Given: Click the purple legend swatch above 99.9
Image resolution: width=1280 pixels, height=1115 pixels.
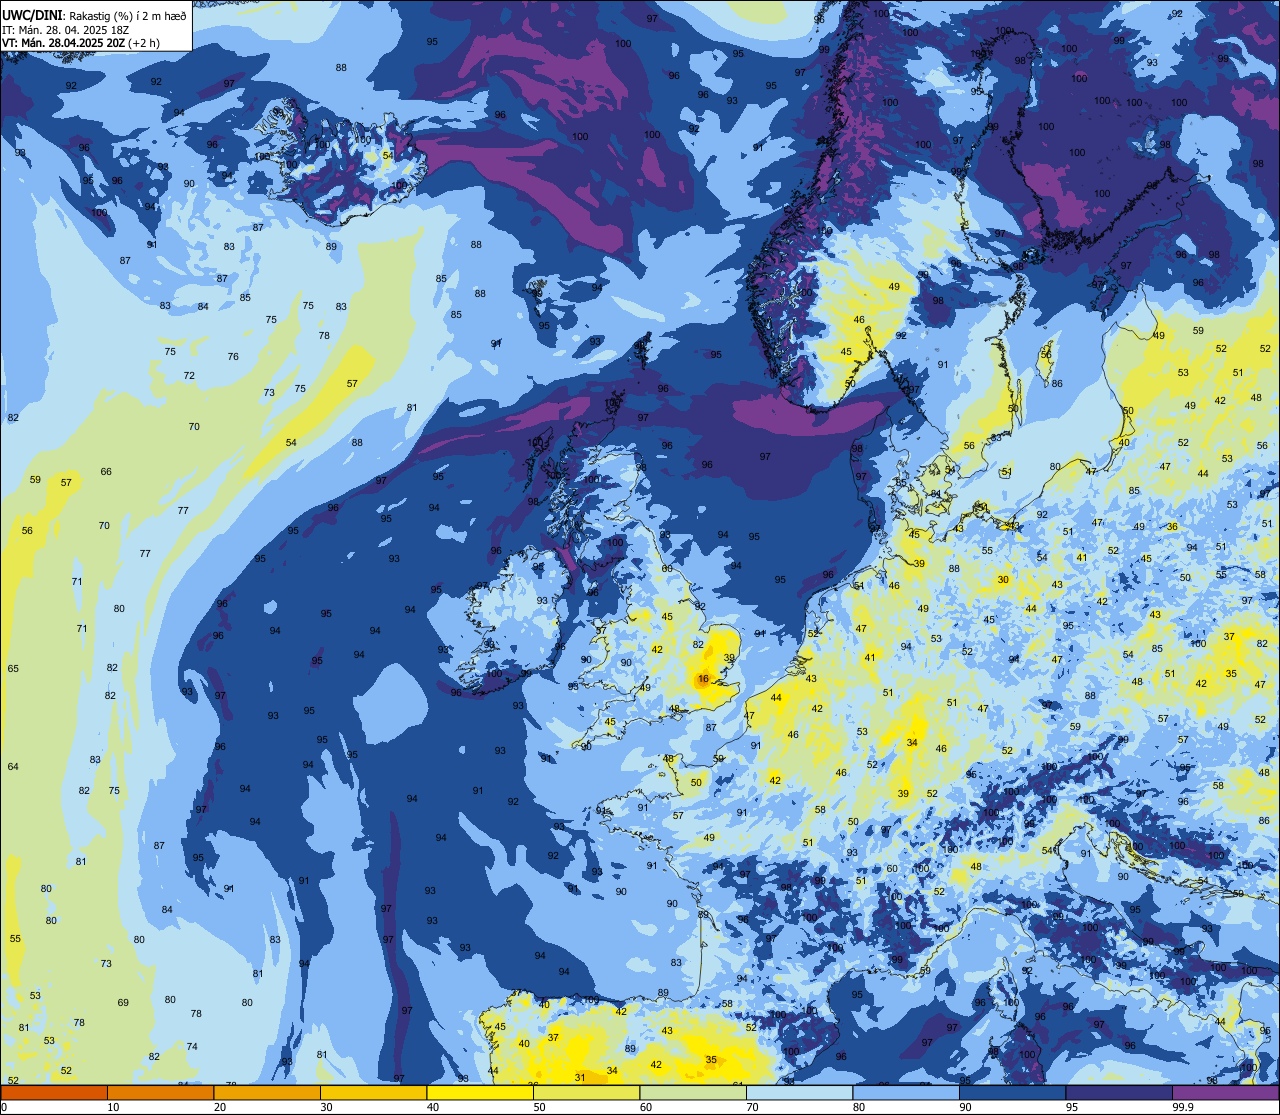Looking at the screenshot, I should coord(1226,1092).
